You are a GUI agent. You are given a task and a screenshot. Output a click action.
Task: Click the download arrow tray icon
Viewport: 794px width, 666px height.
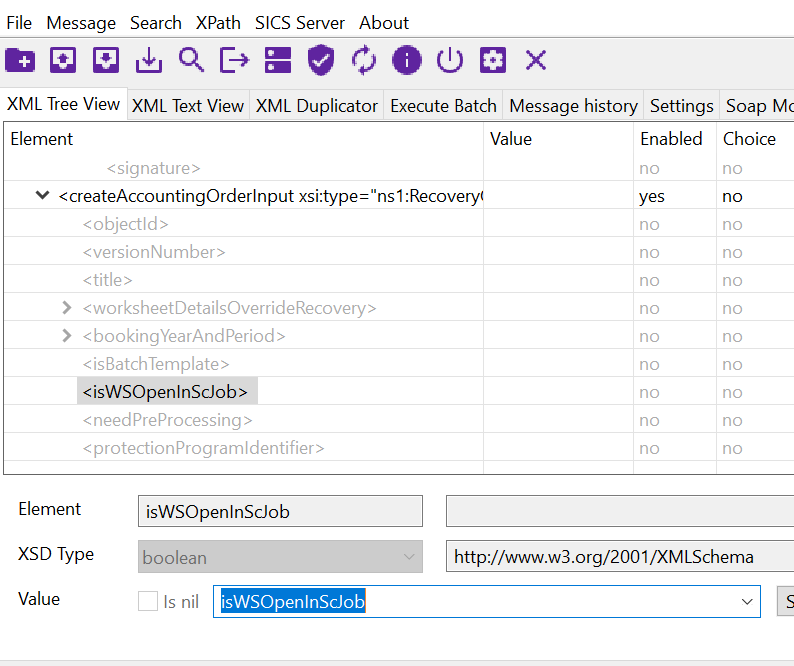pyautogui.click(x=148, y=60)
